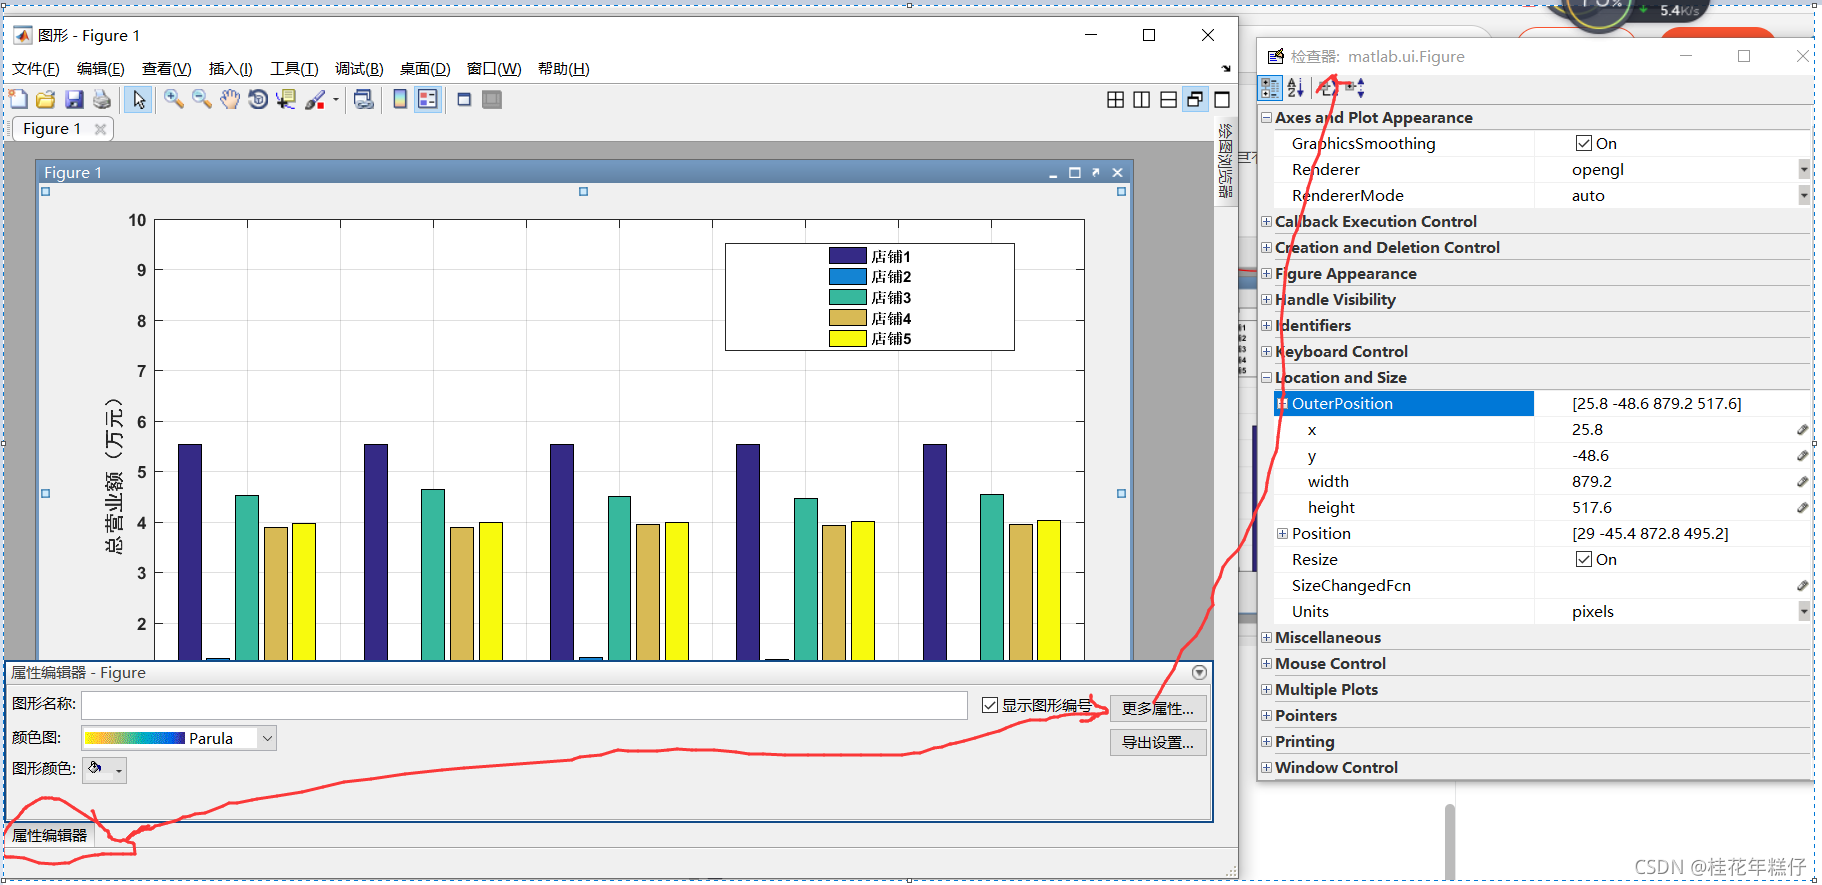Open the 文件(F) menu
The width and height of the screenshot is (1822, 885).
pos(36,69)
